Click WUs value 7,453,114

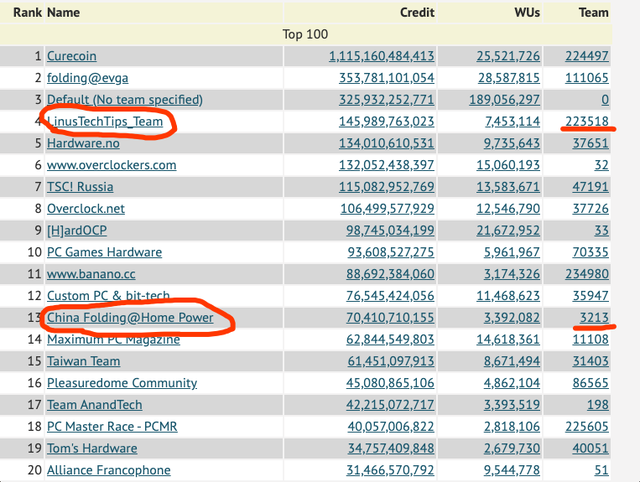(513, 121)
